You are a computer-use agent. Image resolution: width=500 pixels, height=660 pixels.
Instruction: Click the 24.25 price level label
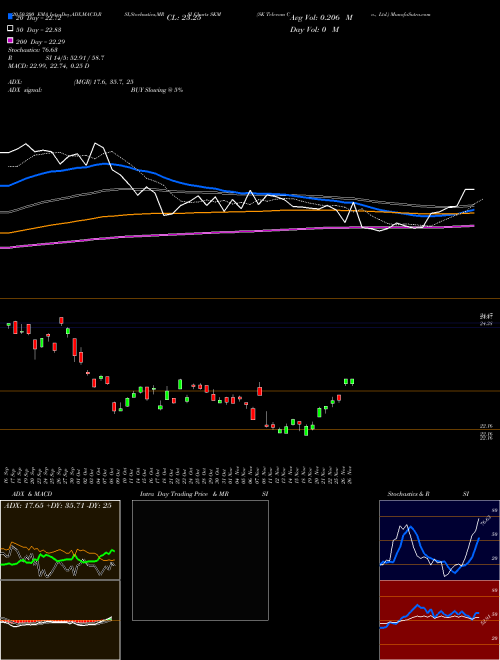click(487, 323)
